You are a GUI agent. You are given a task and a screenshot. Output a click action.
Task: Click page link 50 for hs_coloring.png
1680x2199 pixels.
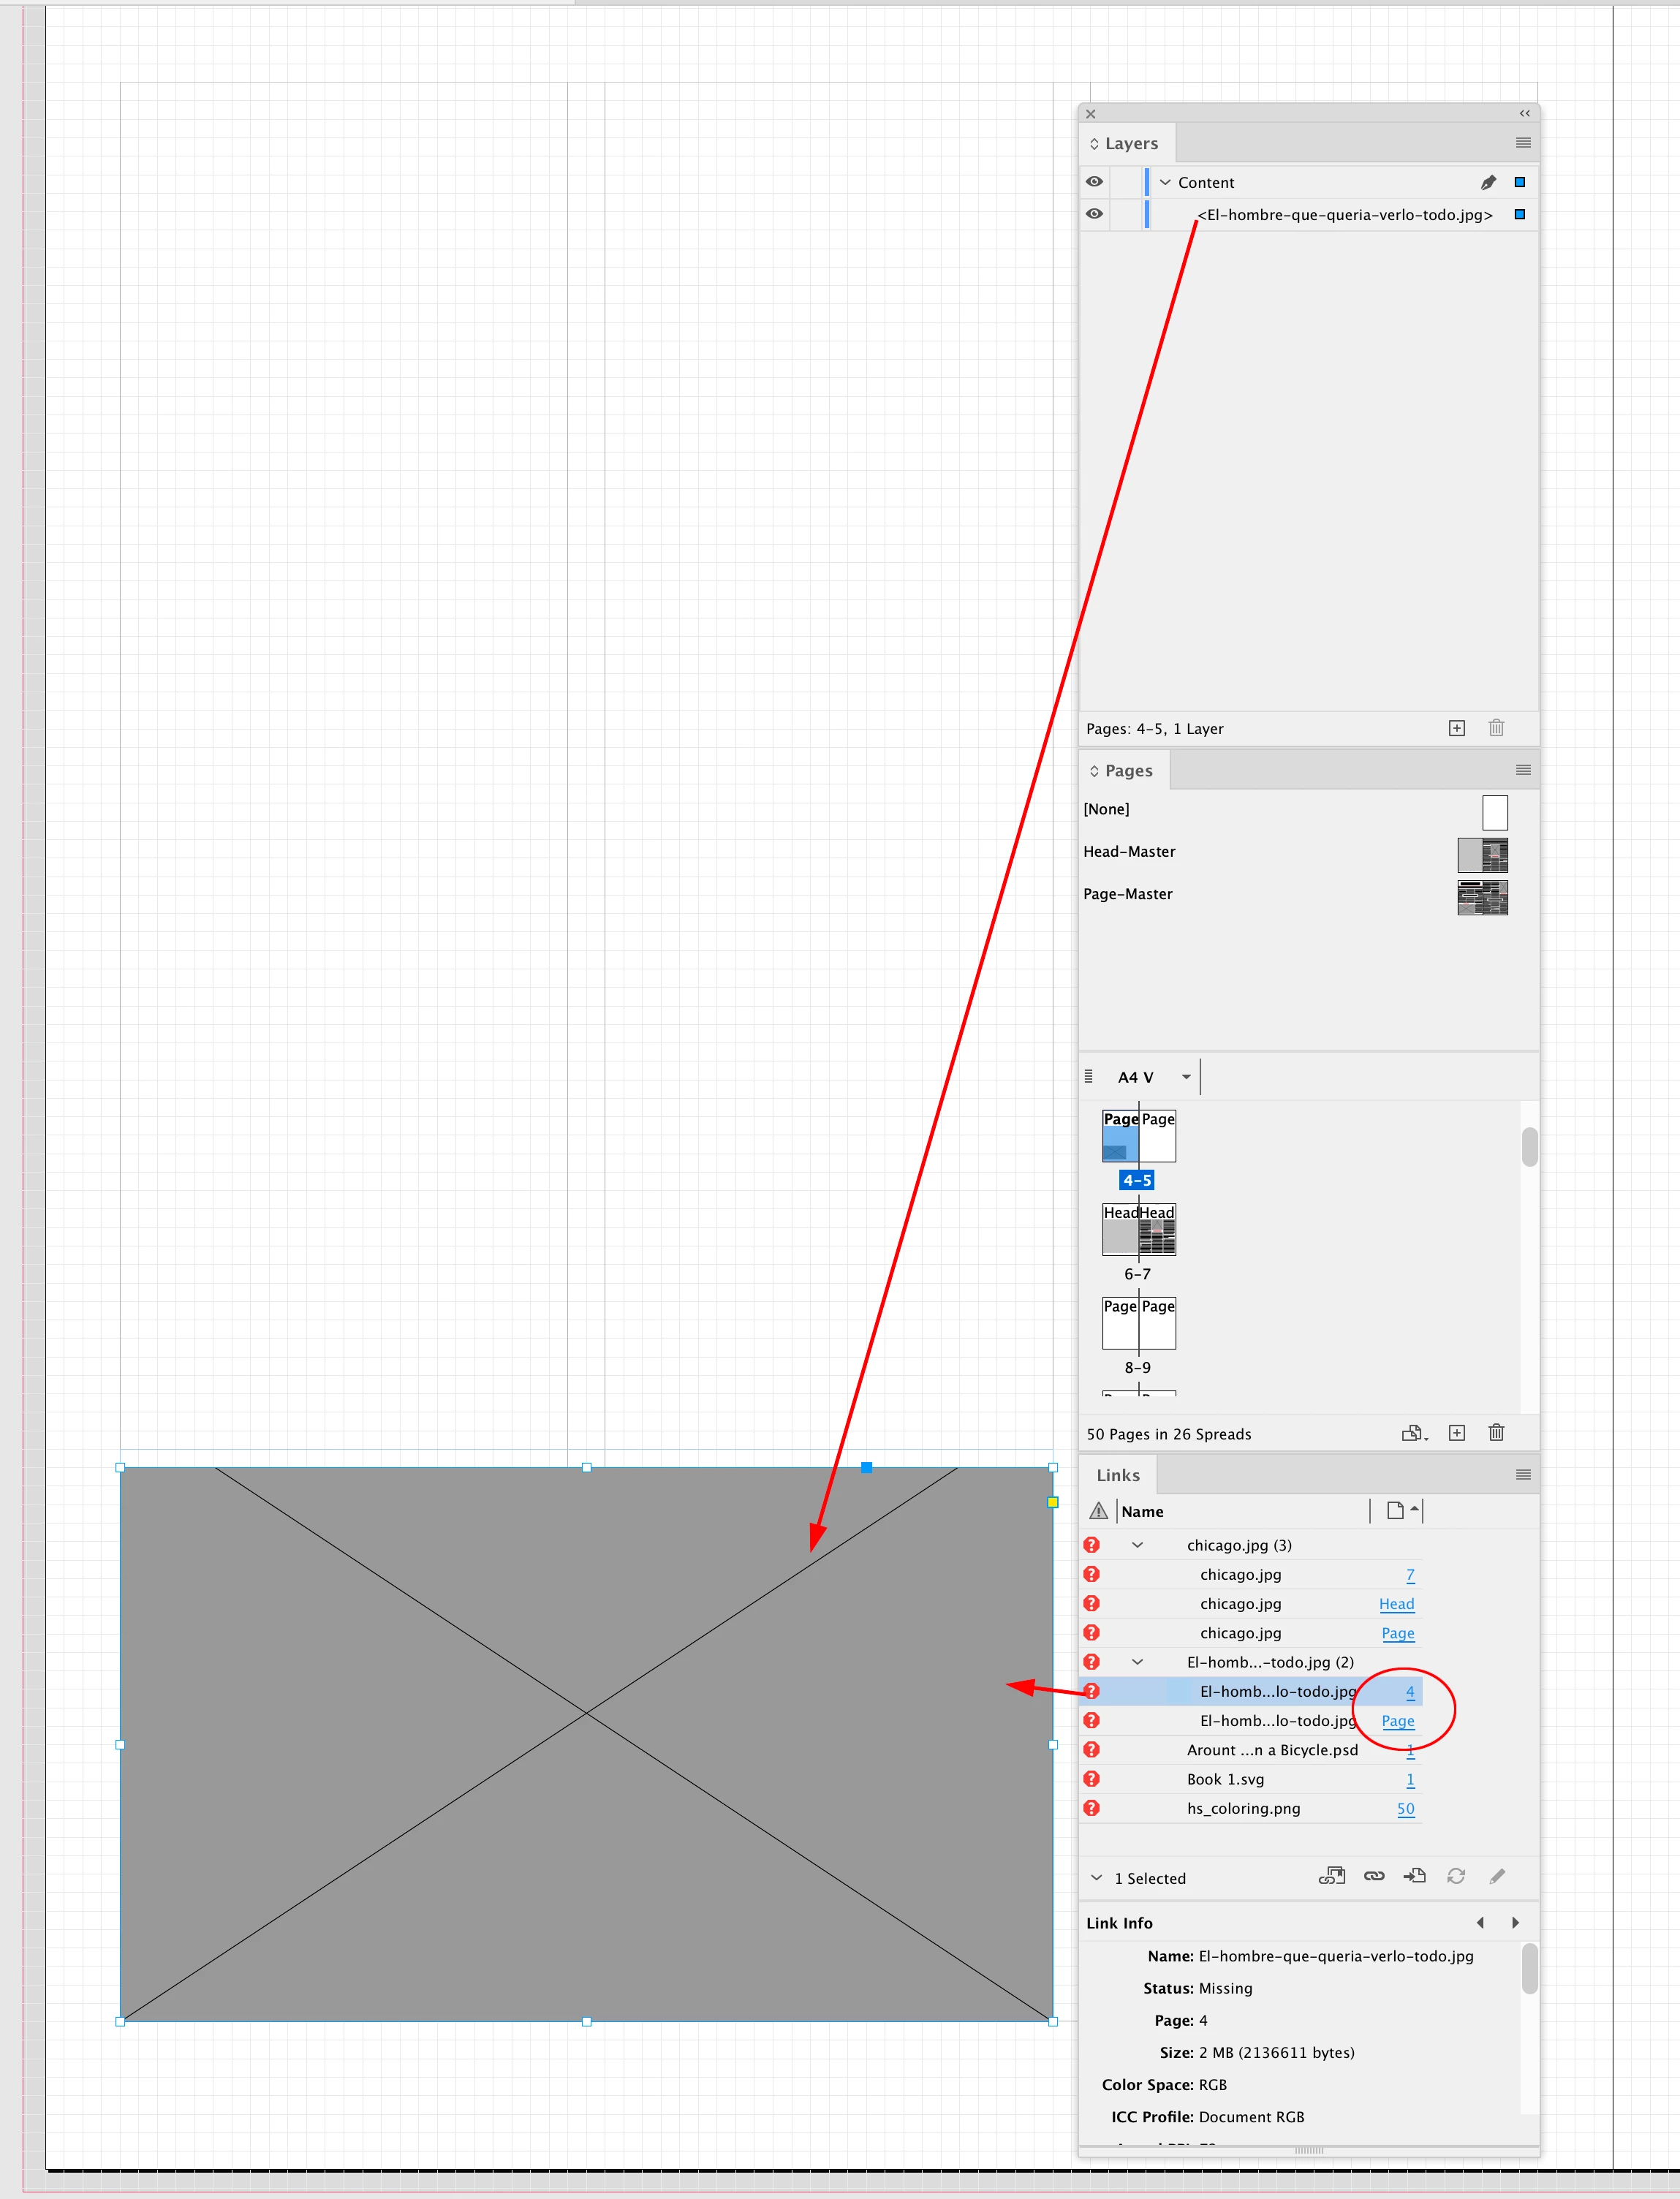tap(1405, 1808)
